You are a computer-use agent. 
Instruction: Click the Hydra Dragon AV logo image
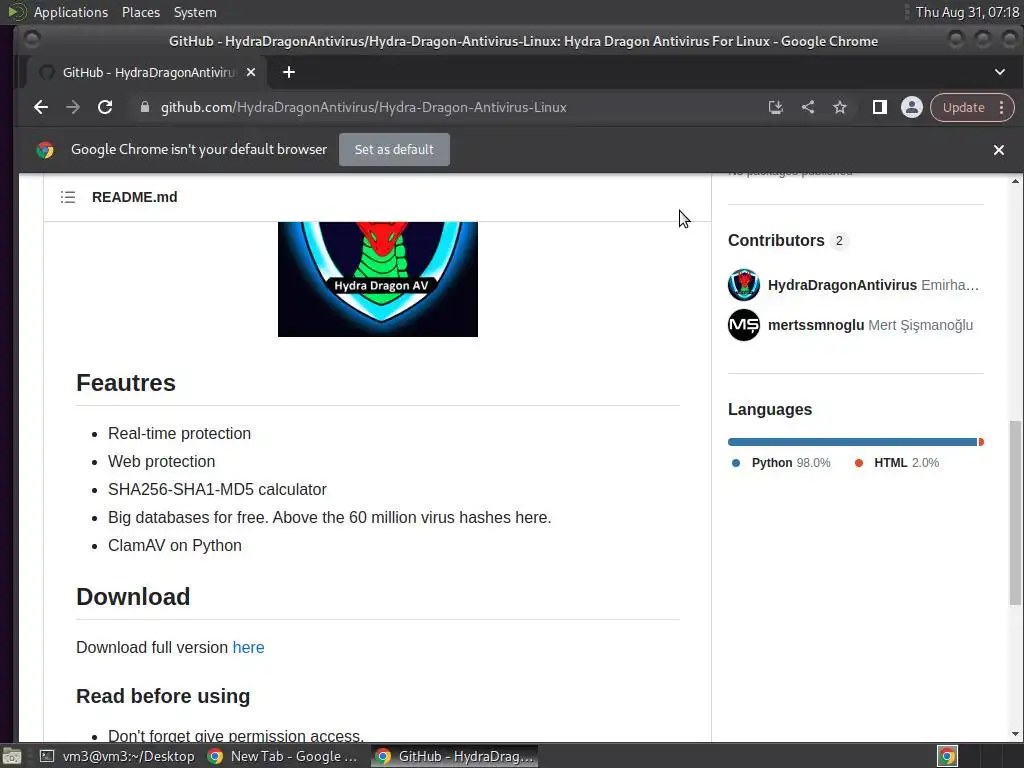(377, 279)
